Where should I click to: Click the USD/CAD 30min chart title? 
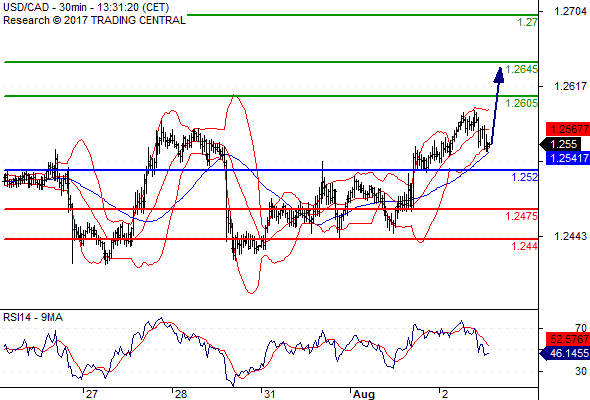(86, 8)
